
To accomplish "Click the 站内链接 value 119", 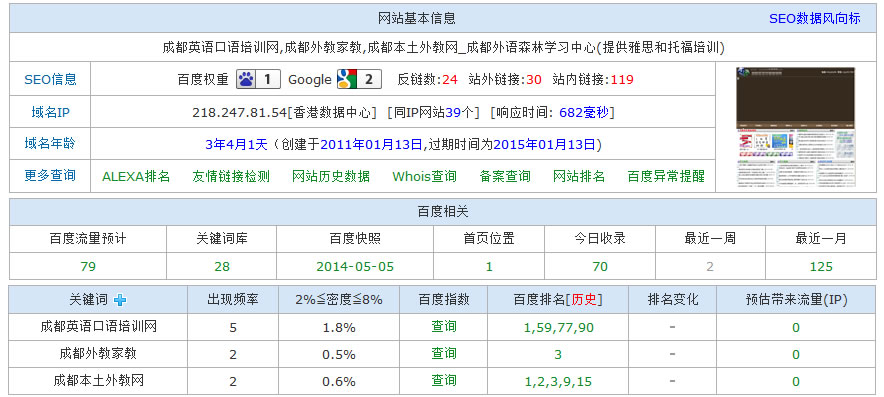I will tap(622, 80).
